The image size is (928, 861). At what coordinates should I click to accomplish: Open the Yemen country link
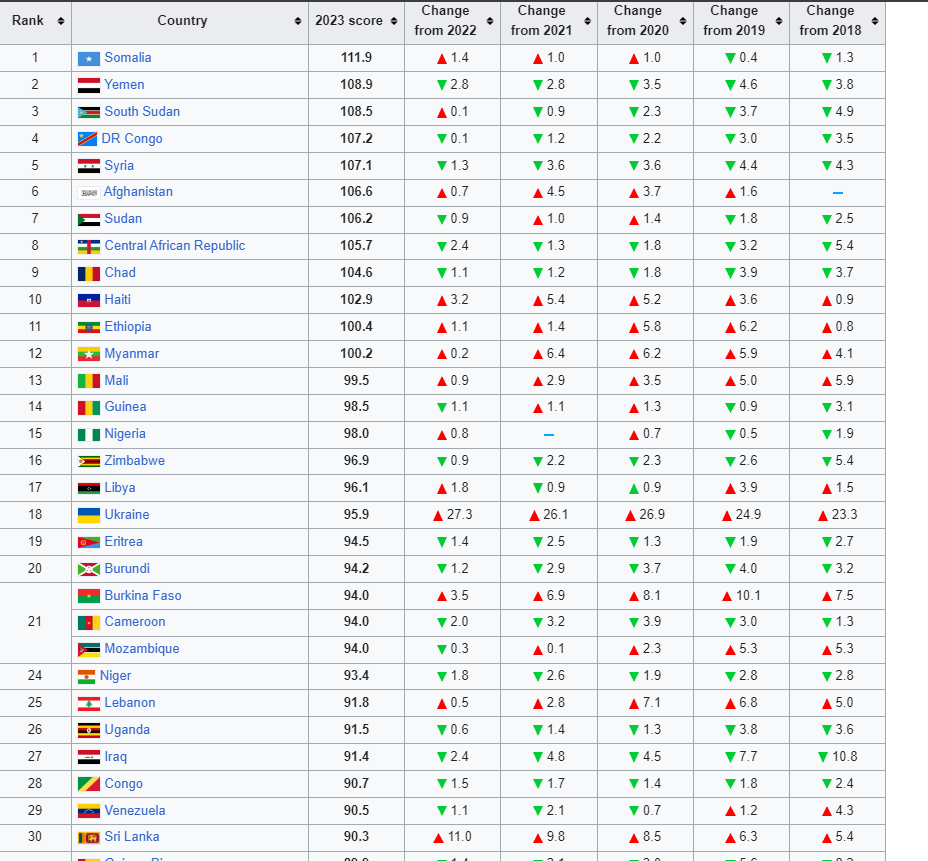[124, 85]
